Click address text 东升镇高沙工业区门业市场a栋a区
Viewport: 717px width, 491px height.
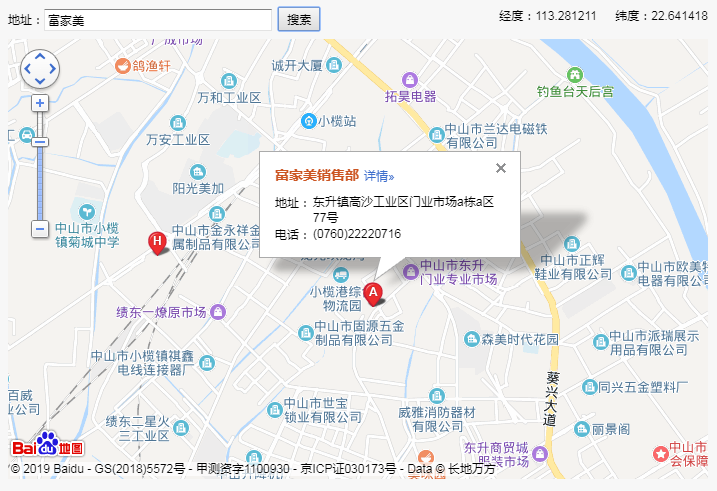click(403, 202)
